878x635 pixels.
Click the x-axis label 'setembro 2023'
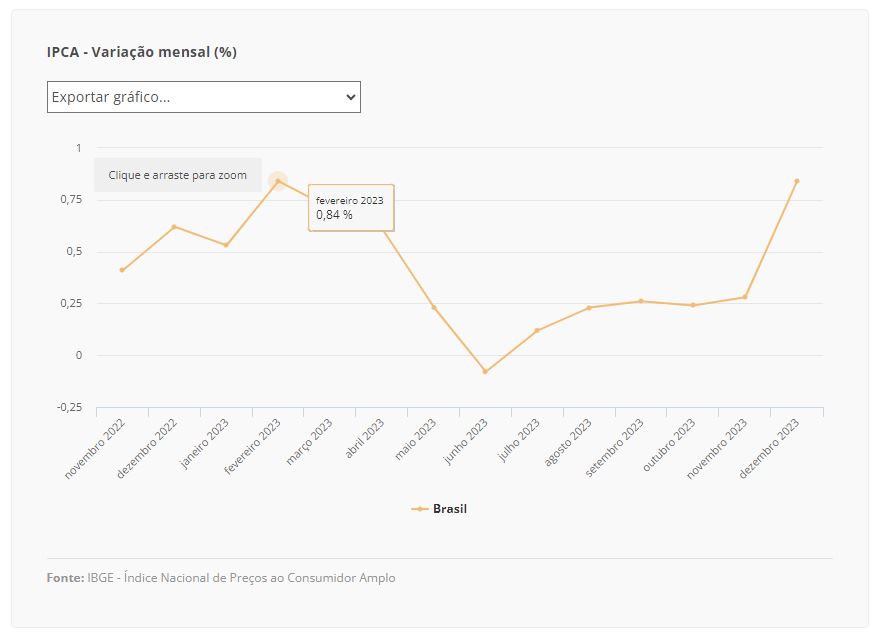[x=614, y=447]
